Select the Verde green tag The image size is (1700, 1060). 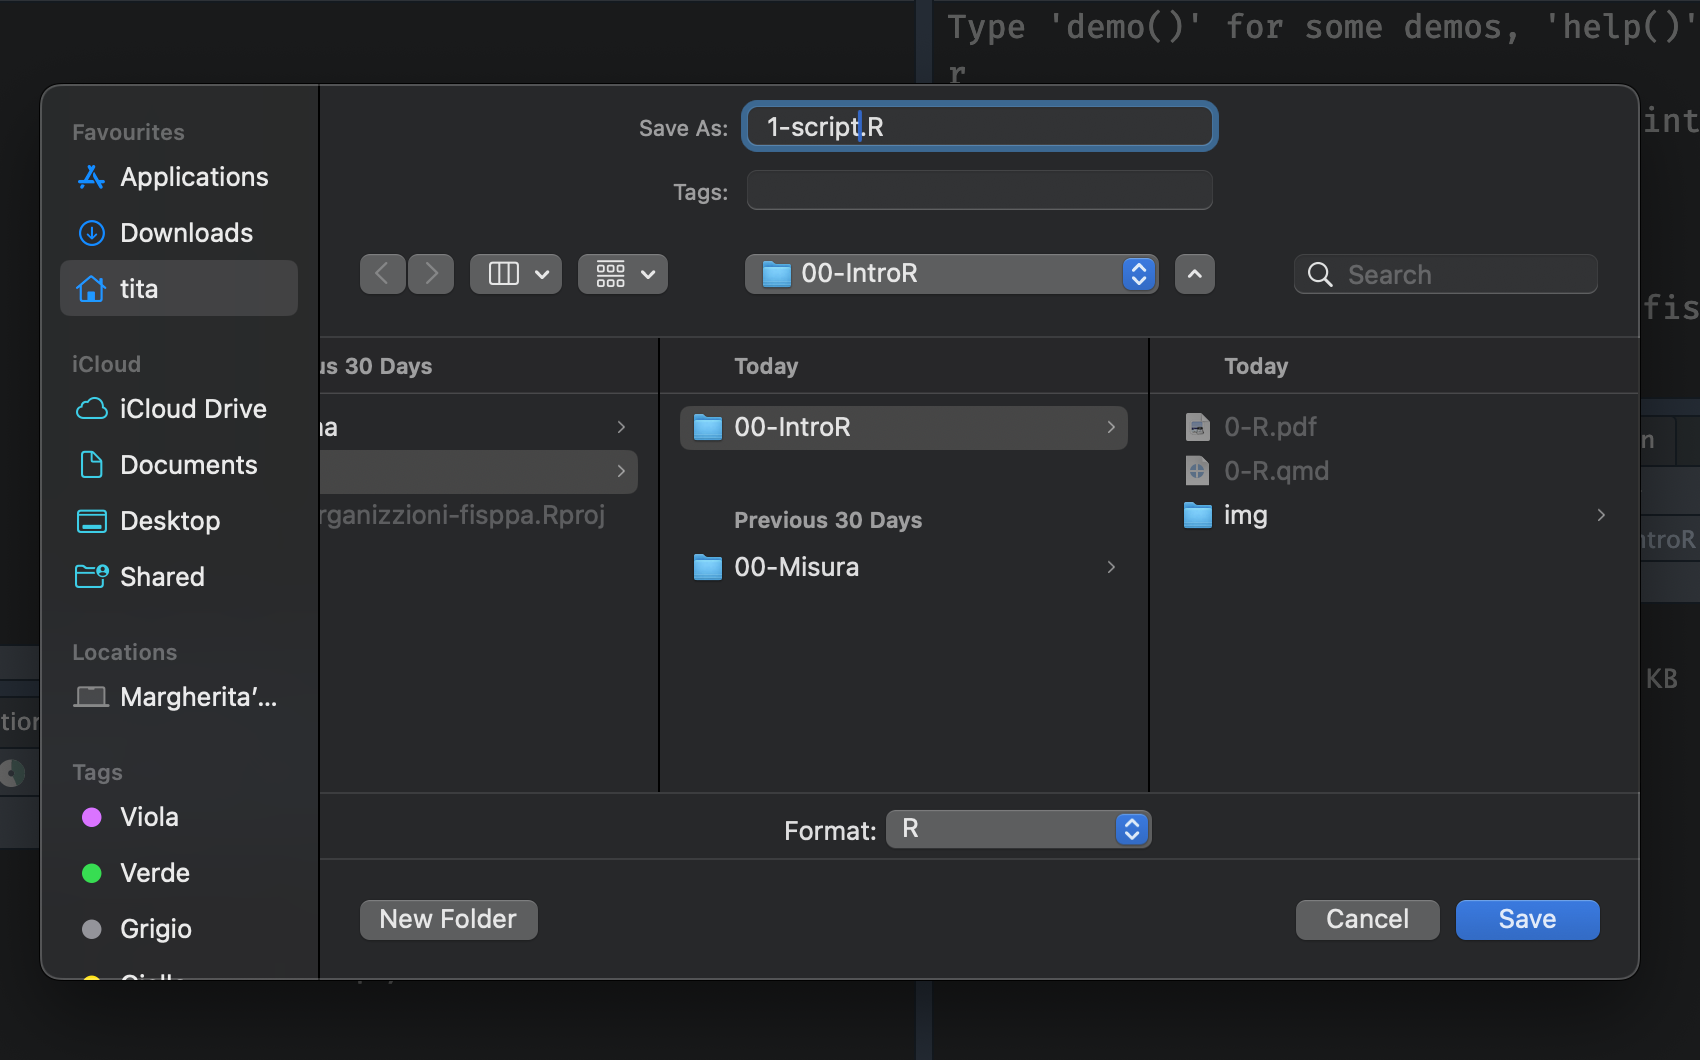click(154, 873)
